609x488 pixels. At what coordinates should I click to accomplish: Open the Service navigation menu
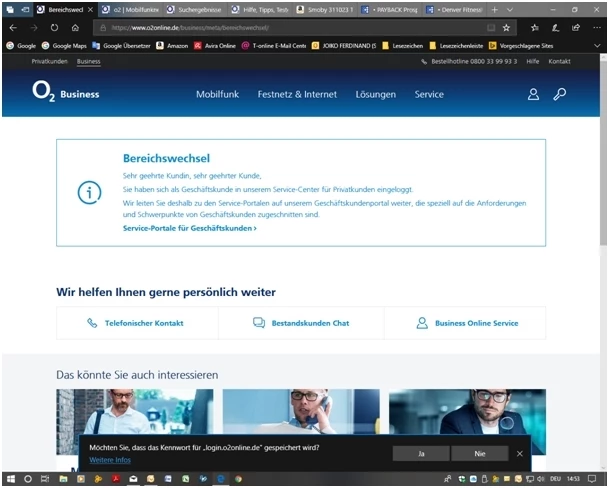pos(429,94)
